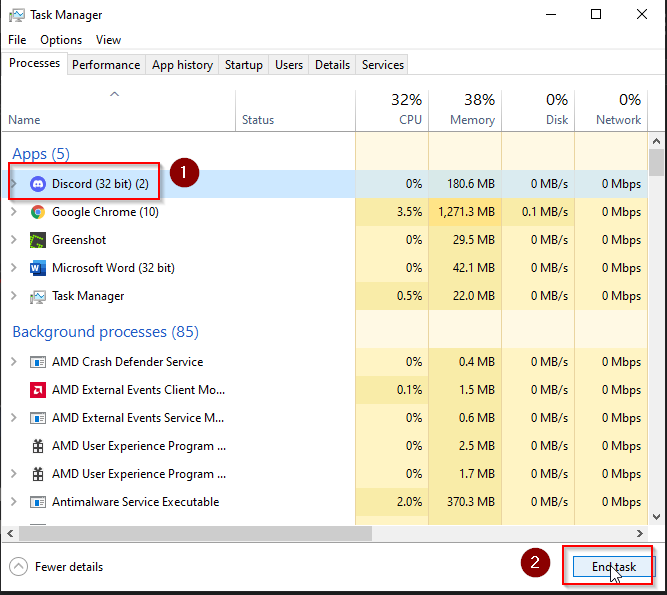Sort by the Memory column header
This screenshot has height=595, width=667.
(465, 111)
